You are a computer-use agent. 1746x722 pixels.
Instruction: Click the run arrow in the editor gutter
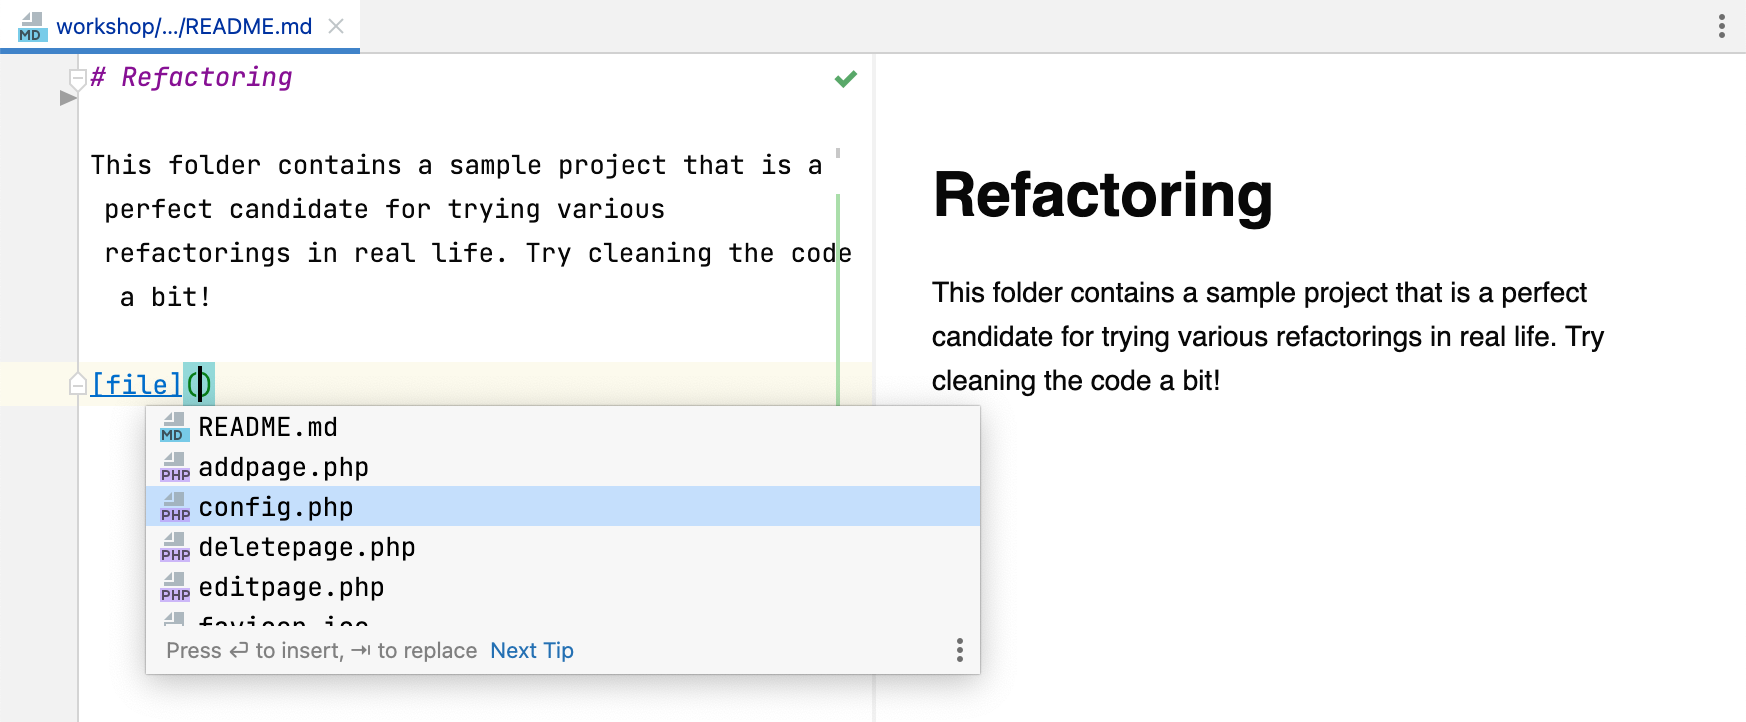pos(68,97)
